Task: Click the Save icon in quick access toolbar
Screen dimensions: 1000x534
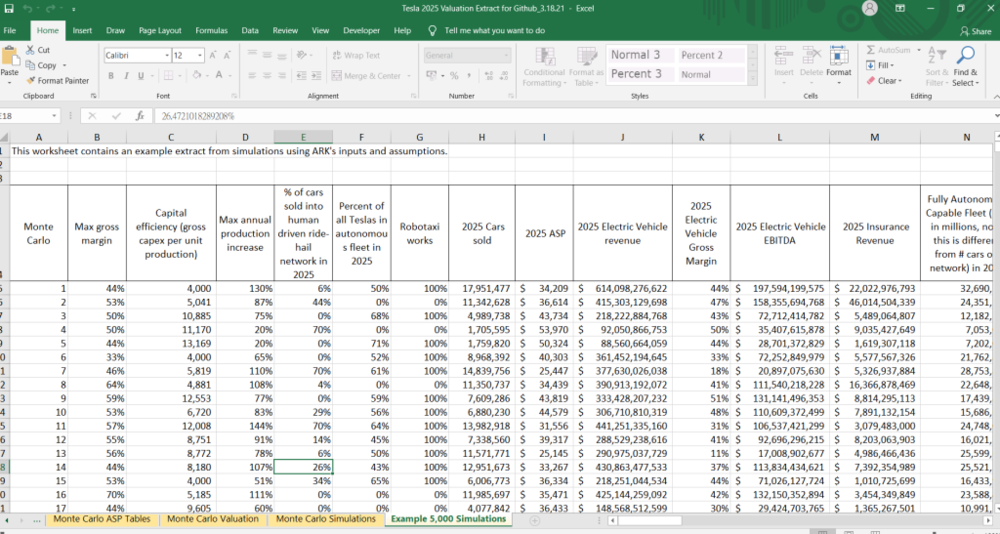Action: click(11, 8)
